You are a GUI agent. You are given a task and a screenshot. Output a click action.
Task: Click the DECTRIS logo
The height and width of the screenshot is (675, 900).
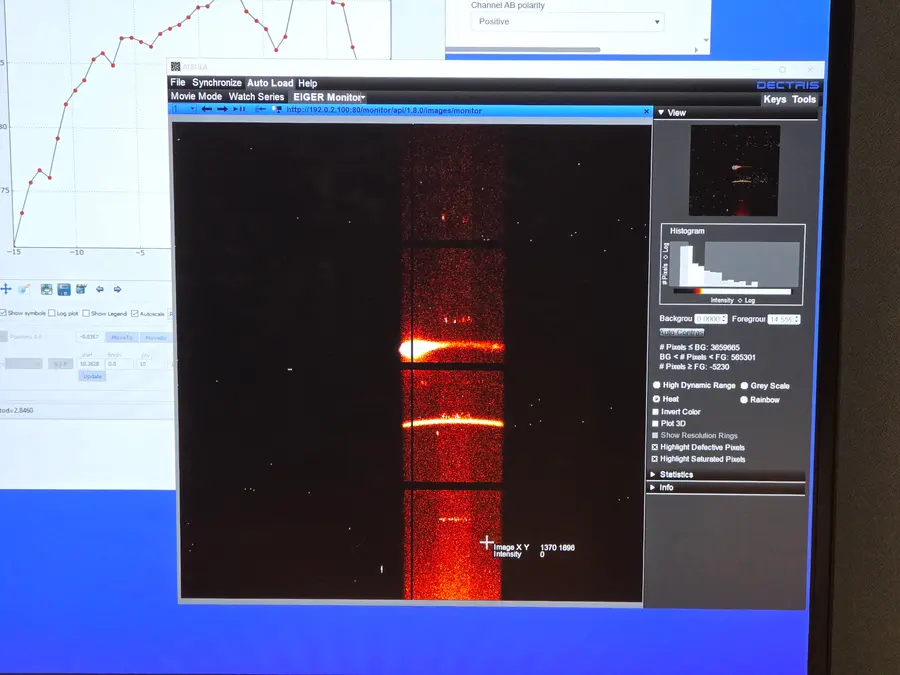(x=788, y=86)
